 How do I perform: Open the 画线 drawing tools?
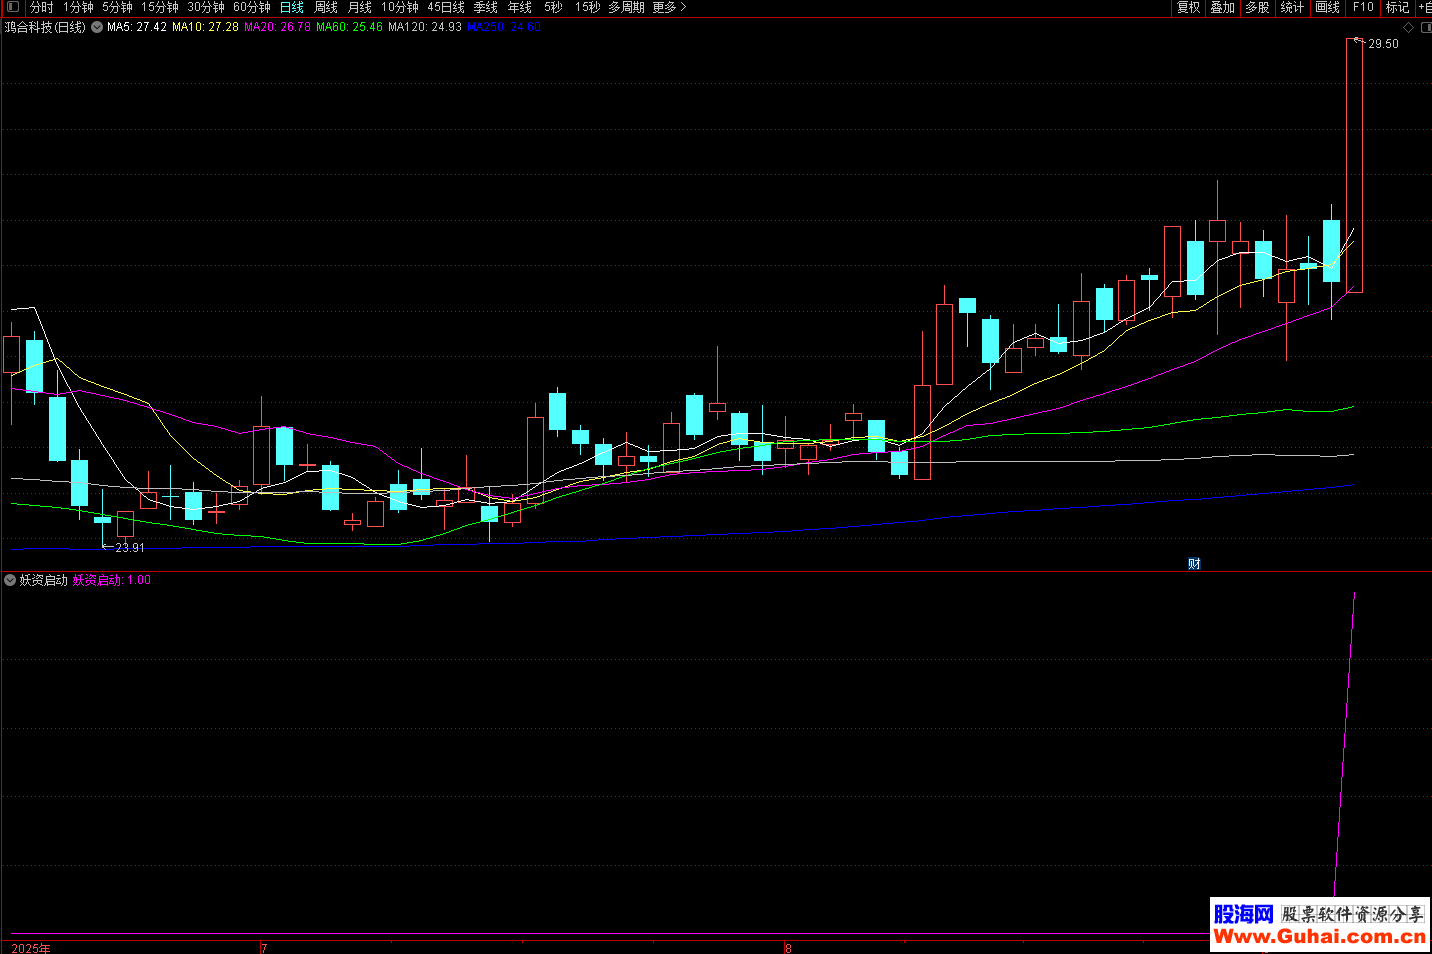[1327, 7]
